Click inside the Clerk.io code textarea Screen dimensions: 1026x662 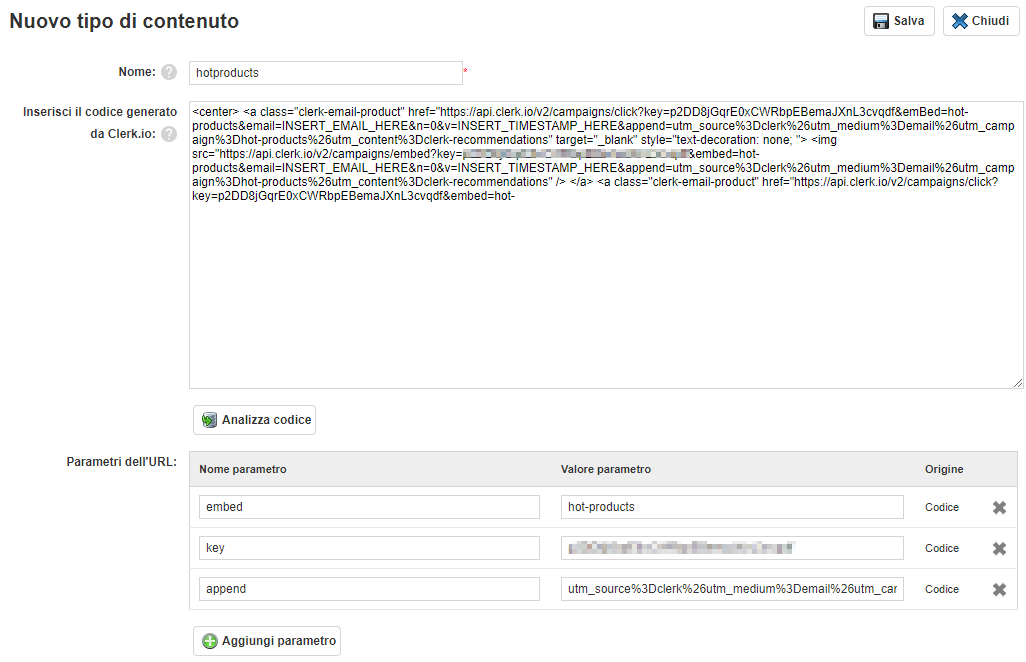point(605,290)
